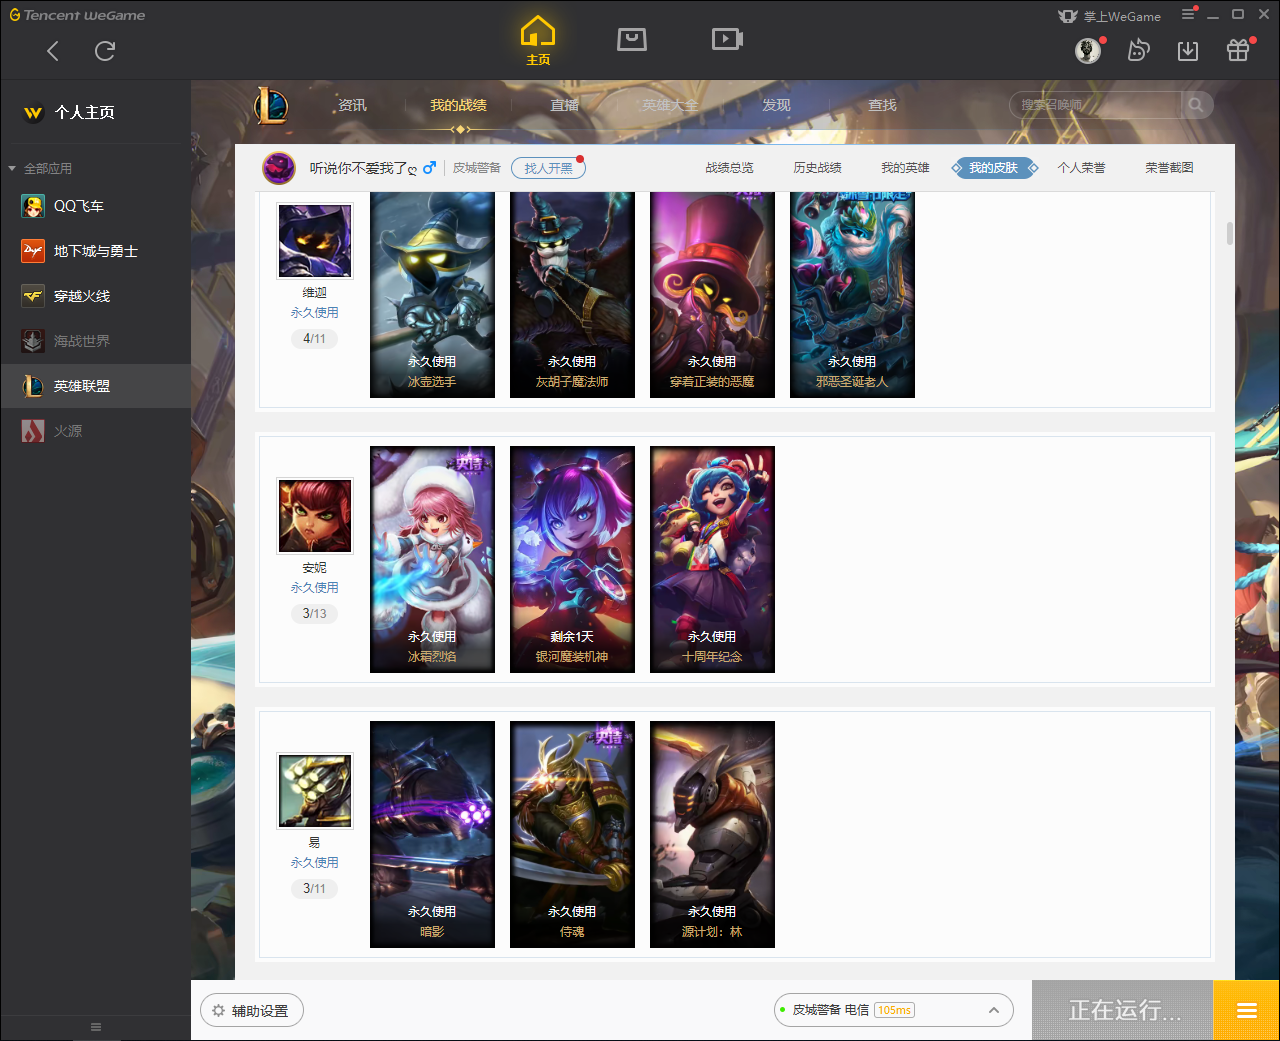Open the 十周年纪念 skin card
Image resolution: width=1280 pixels, height=1041 pixels.
point(712,559)
